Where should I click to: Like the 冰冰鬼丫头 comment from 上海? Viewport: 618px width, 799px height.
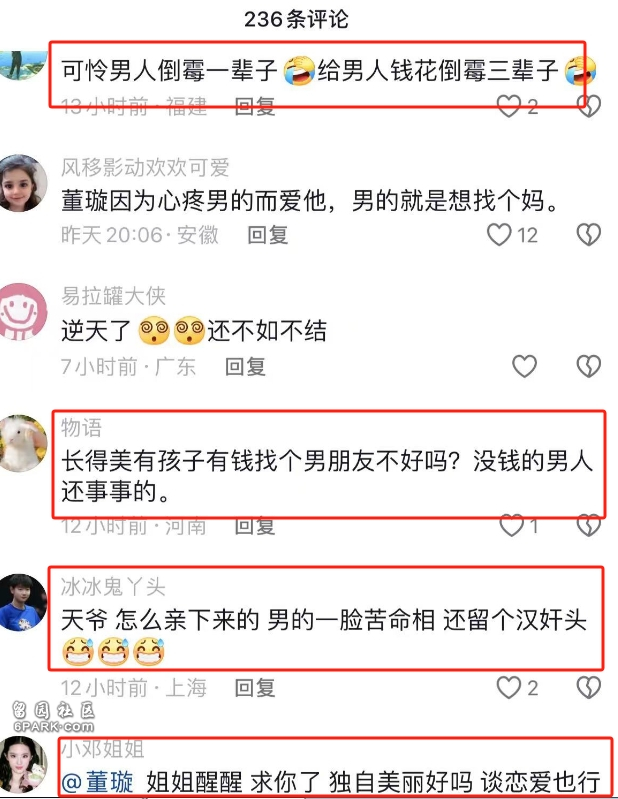(508, 687)
